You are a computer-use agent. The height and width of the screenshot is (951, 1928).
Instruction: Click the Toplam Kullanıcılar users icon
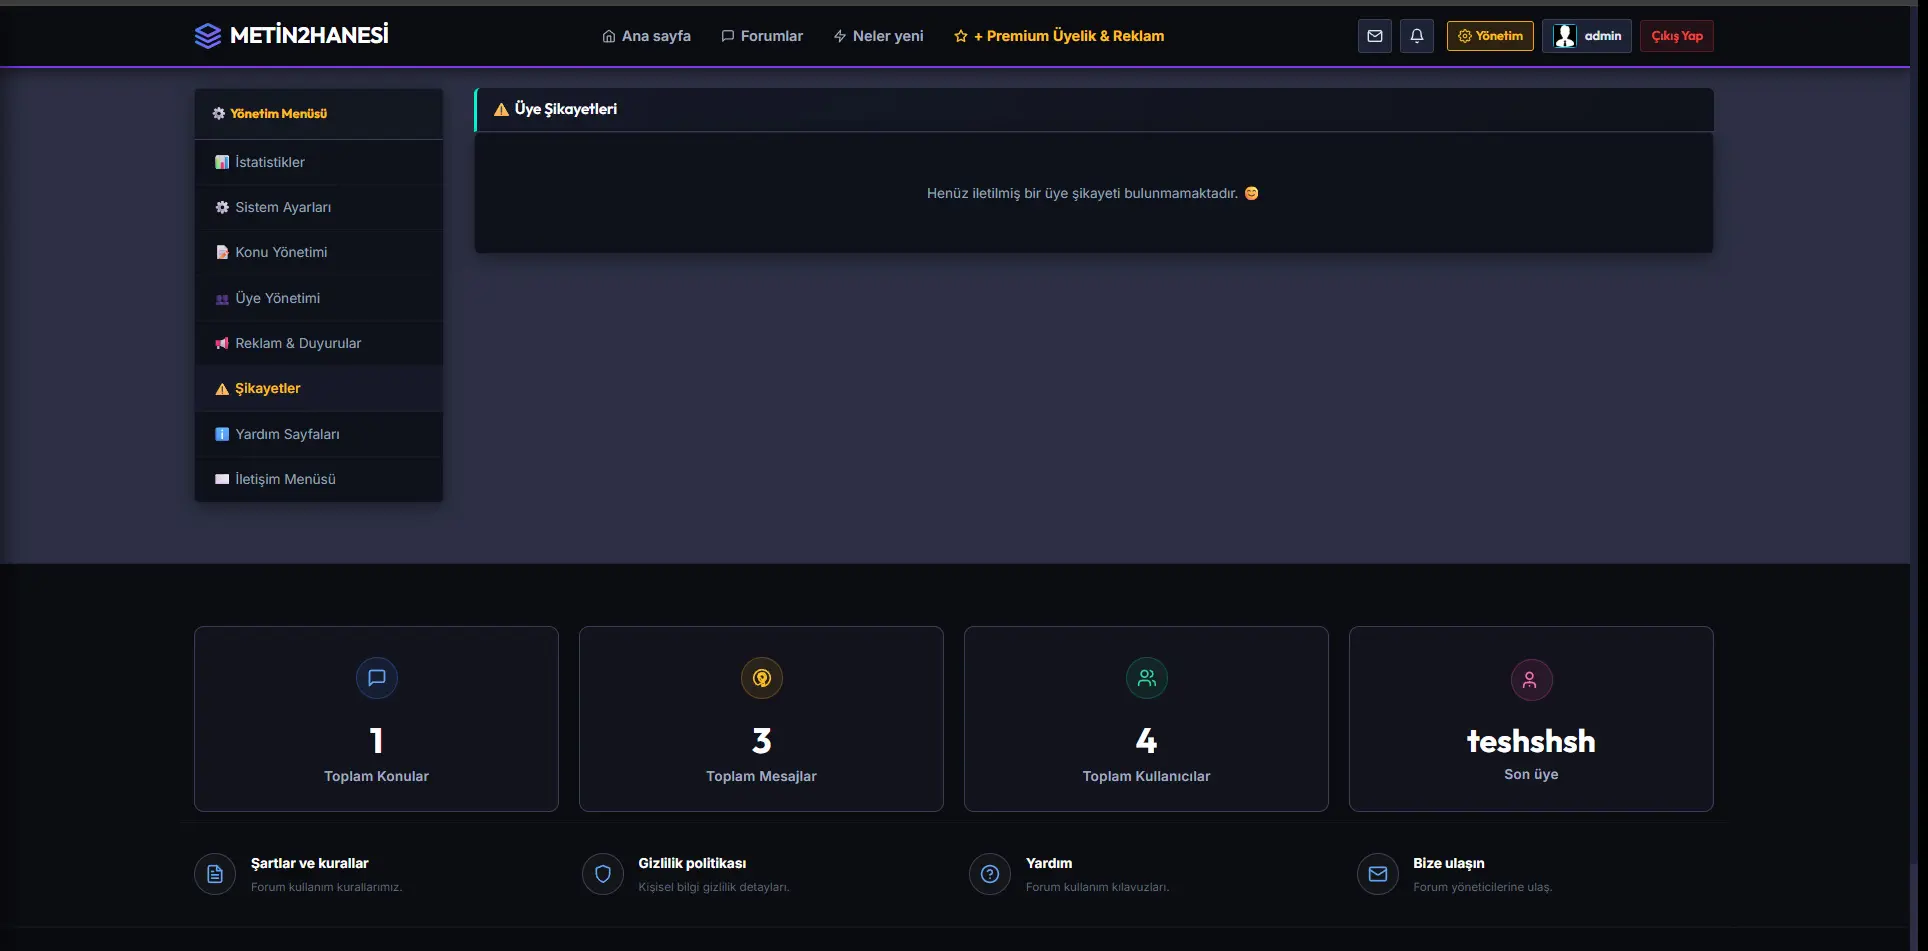(x=1147, y=678)
